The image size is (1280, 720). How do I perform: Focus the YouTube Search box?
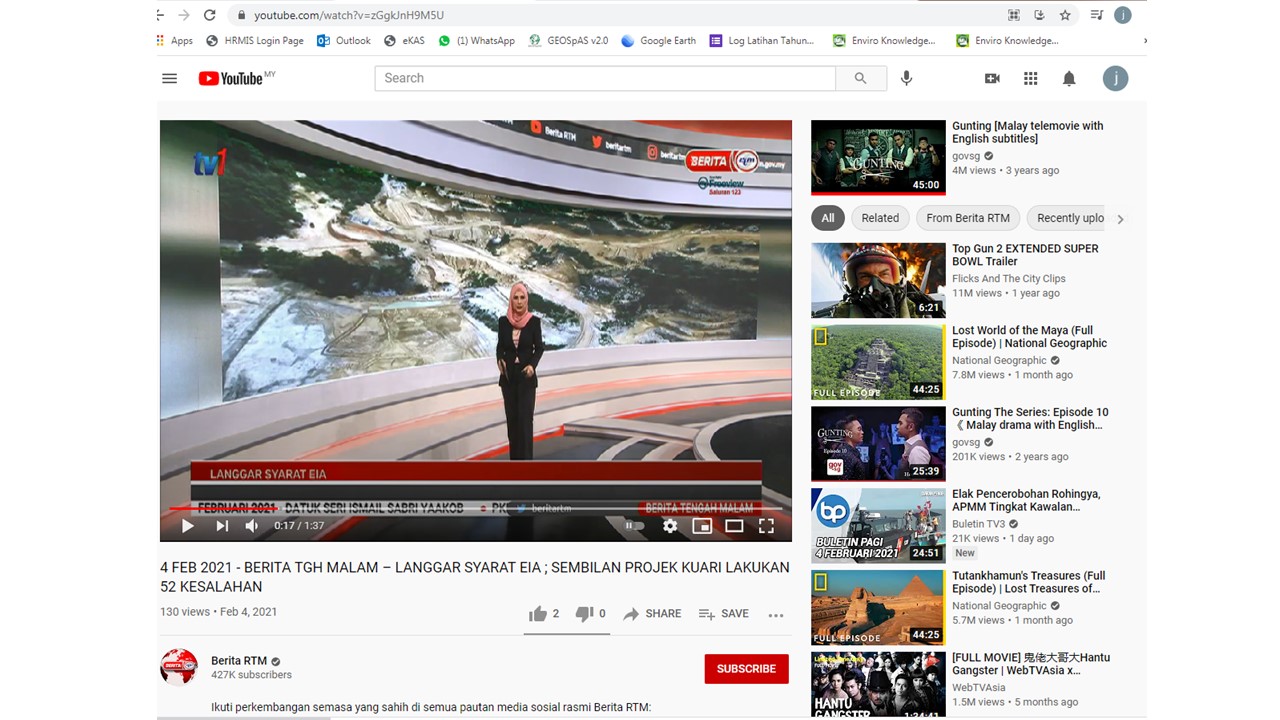(x=605, y=78)
